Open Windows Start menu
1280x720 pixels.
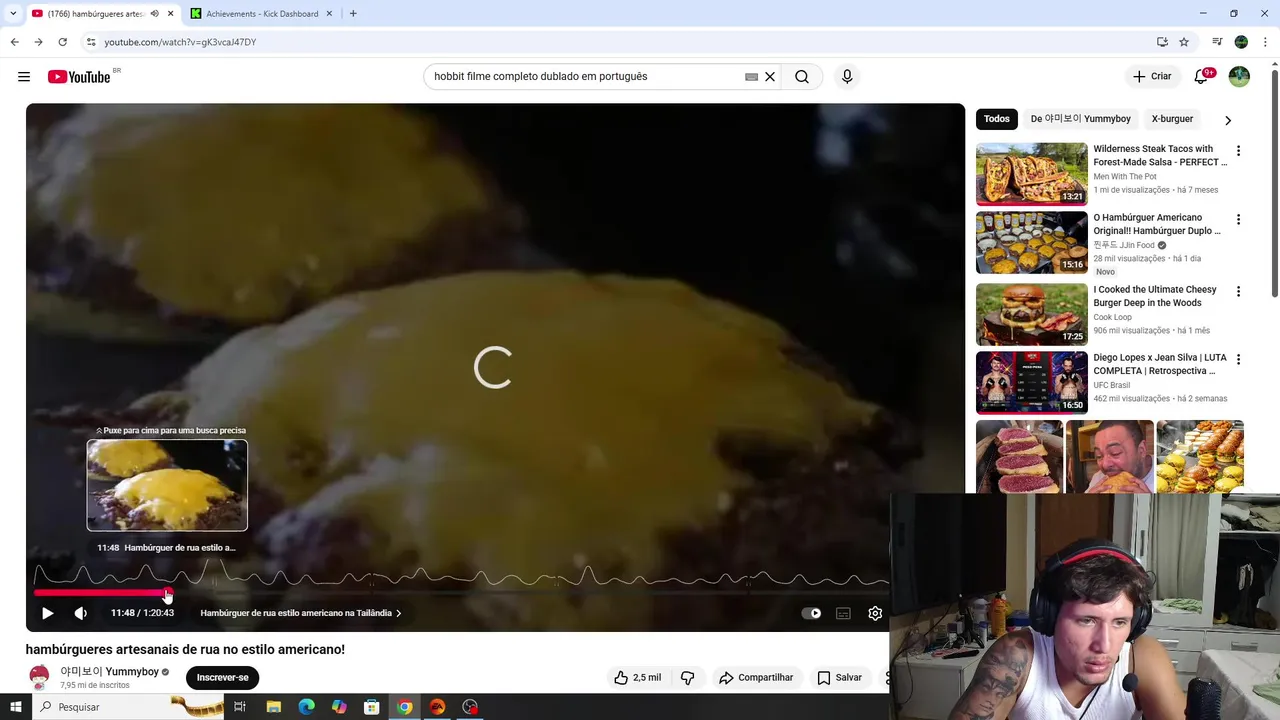tap(15, 707)
